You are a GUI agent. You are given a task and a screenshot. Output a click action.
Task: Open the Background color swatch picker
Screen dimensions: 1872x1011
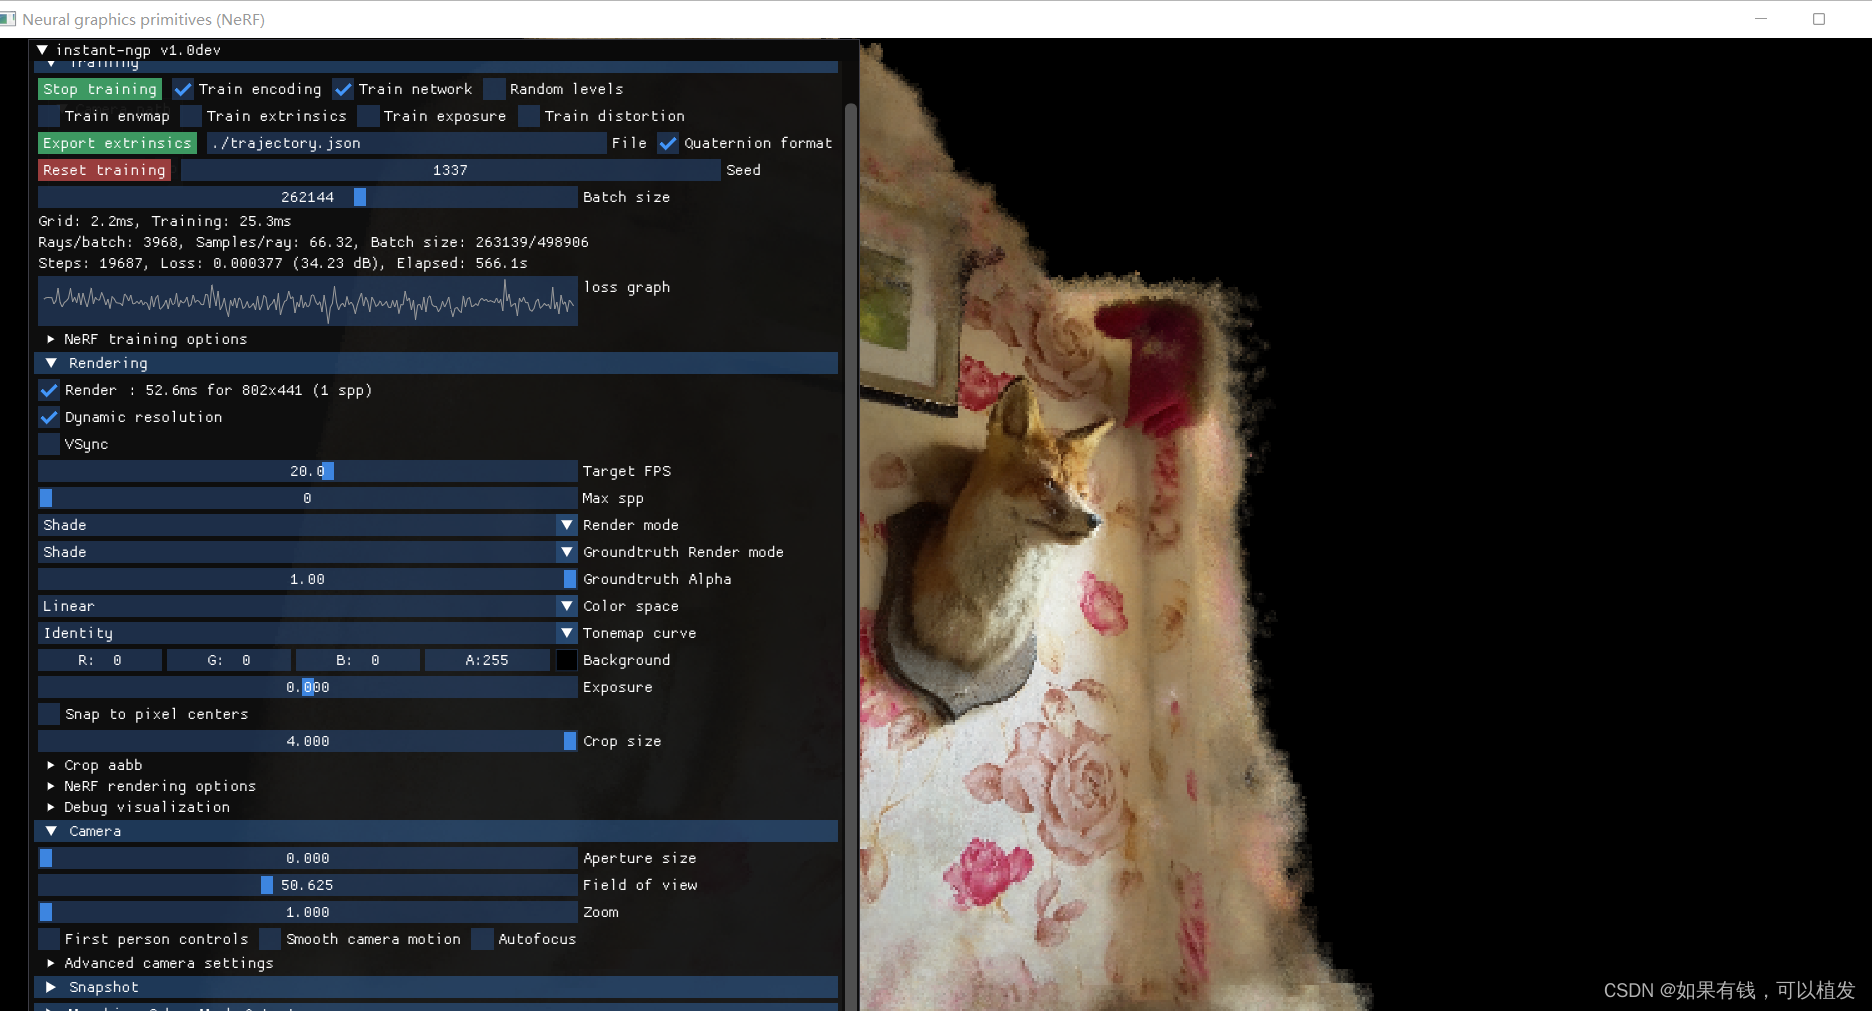566,660
